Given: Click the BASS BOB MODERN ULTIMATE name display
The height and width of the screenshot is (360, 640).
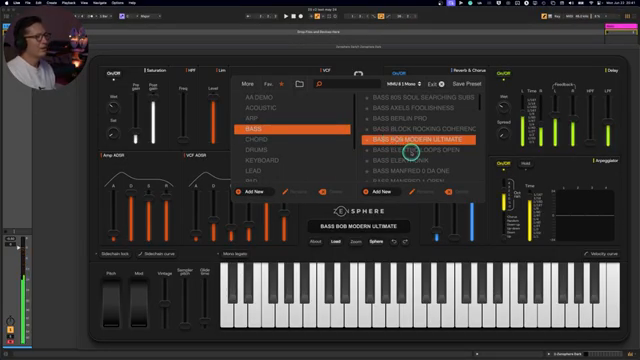Looking at the screenshot, I should pyautogui.click(x=358, y=226).
